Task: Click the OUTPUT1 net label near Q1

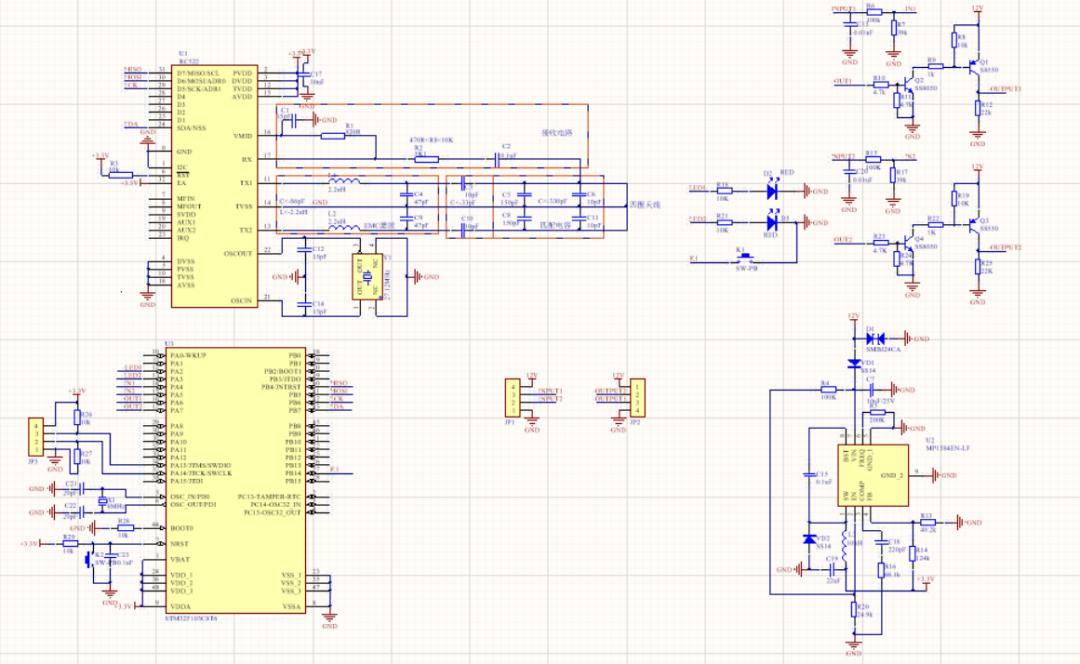Action: pyautogui.click(x=1004, y=89)
